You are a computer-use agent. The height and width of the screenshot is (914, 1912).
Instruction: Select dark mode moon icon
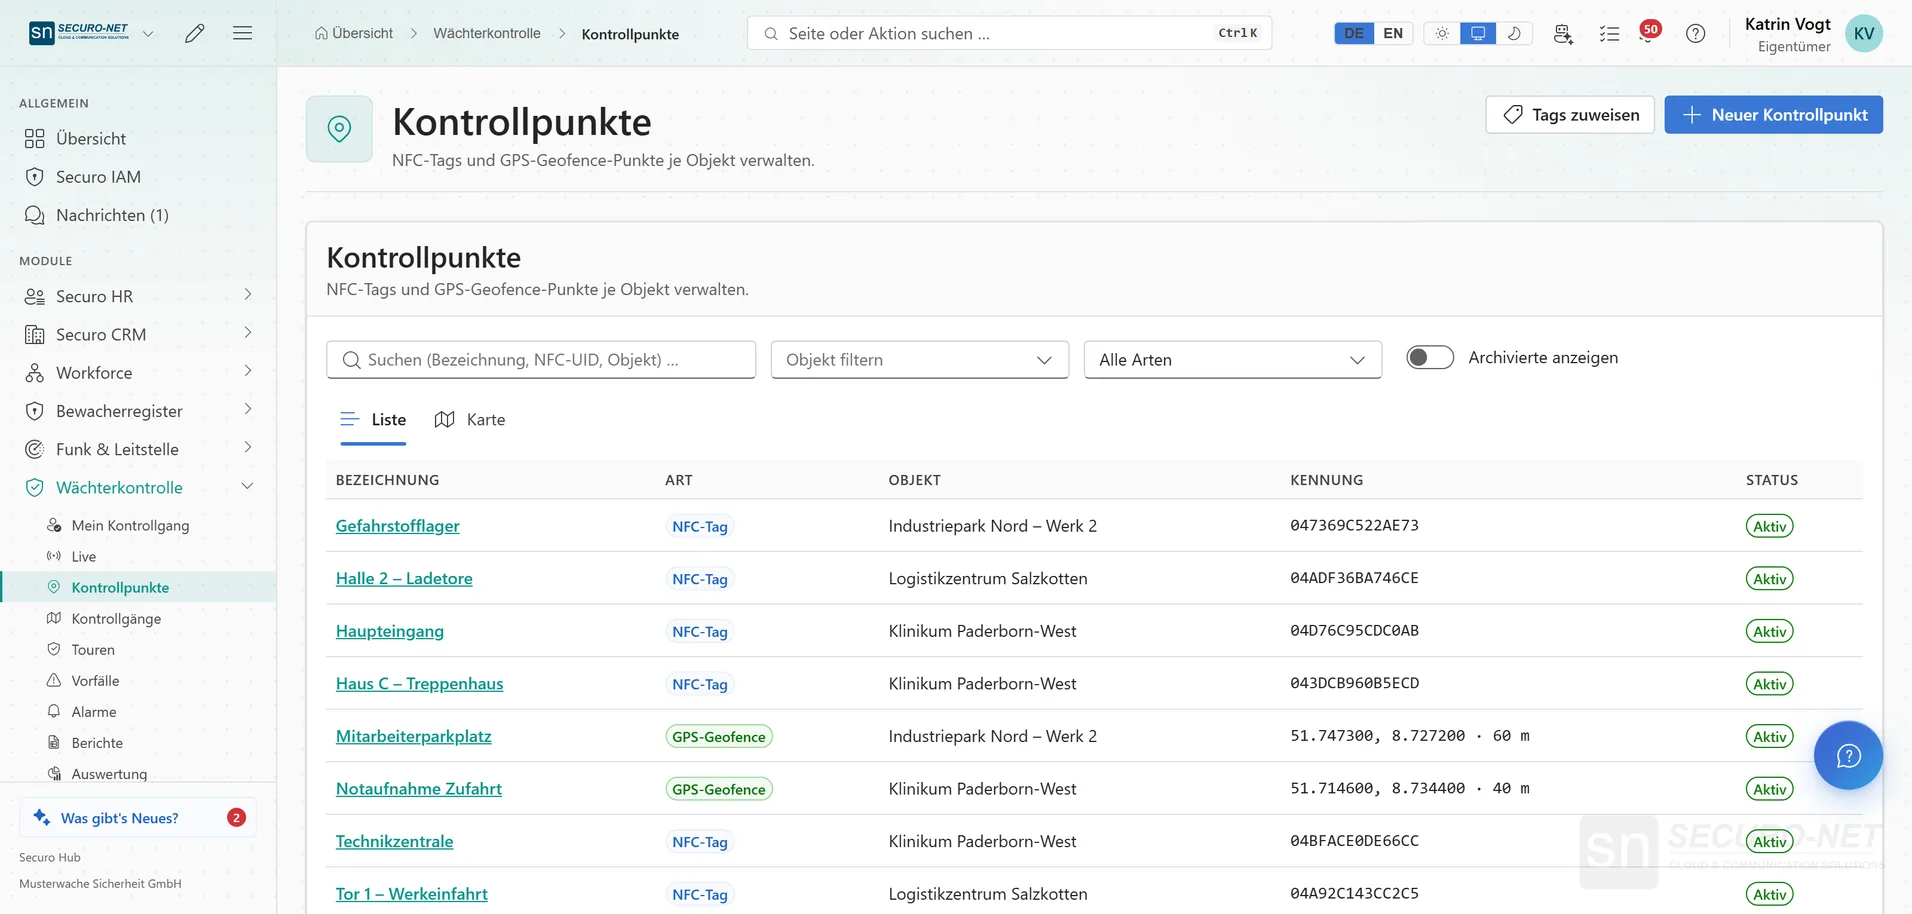[1514, 33]
